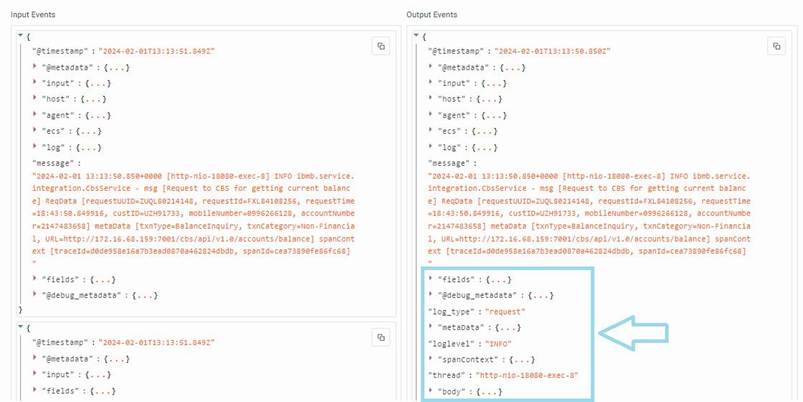Expand "spanContext" node in output event
This screenshot has width=803, height=402.
pos(431,358)
